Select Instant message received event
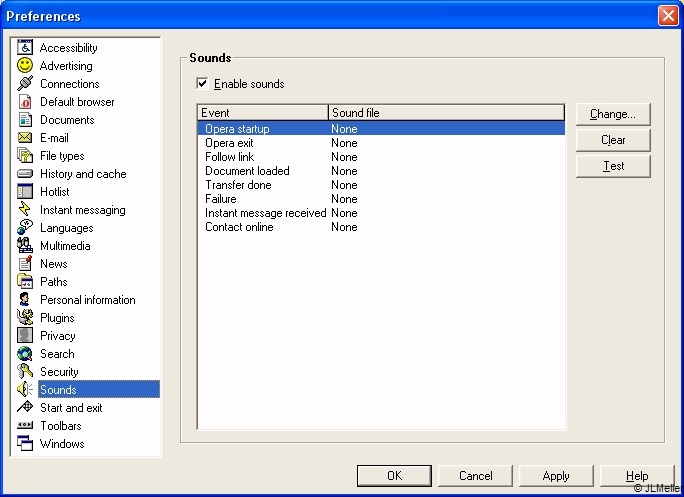The width and height of the screenshot is (684, 497). coord(381,213)
